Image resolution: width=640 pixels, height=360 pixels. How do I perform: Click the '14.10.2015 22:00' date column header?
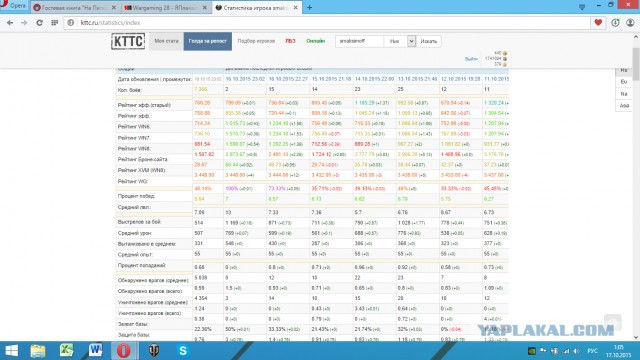tap(374, 79)
